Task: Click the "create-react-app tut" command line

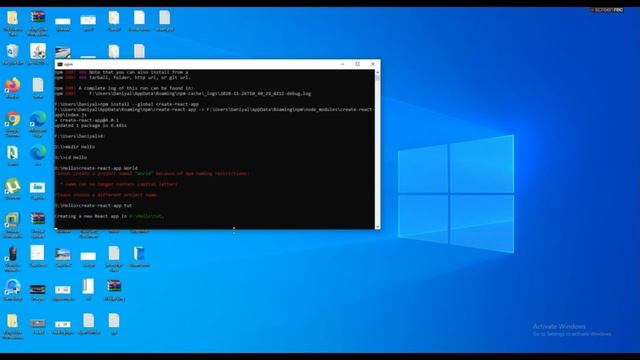Action: (x=93, y=205)
